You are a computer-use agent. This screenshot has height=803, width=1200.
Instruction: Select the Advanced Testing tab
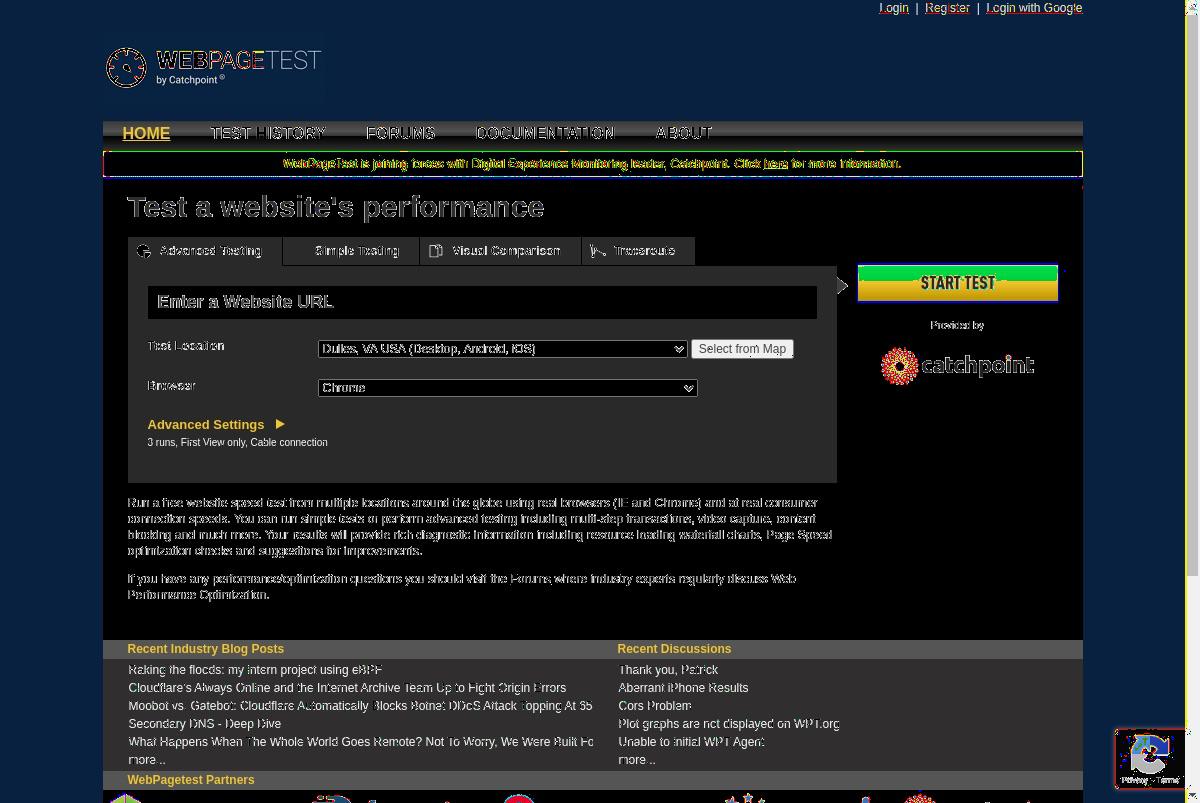tap(205, 251)
